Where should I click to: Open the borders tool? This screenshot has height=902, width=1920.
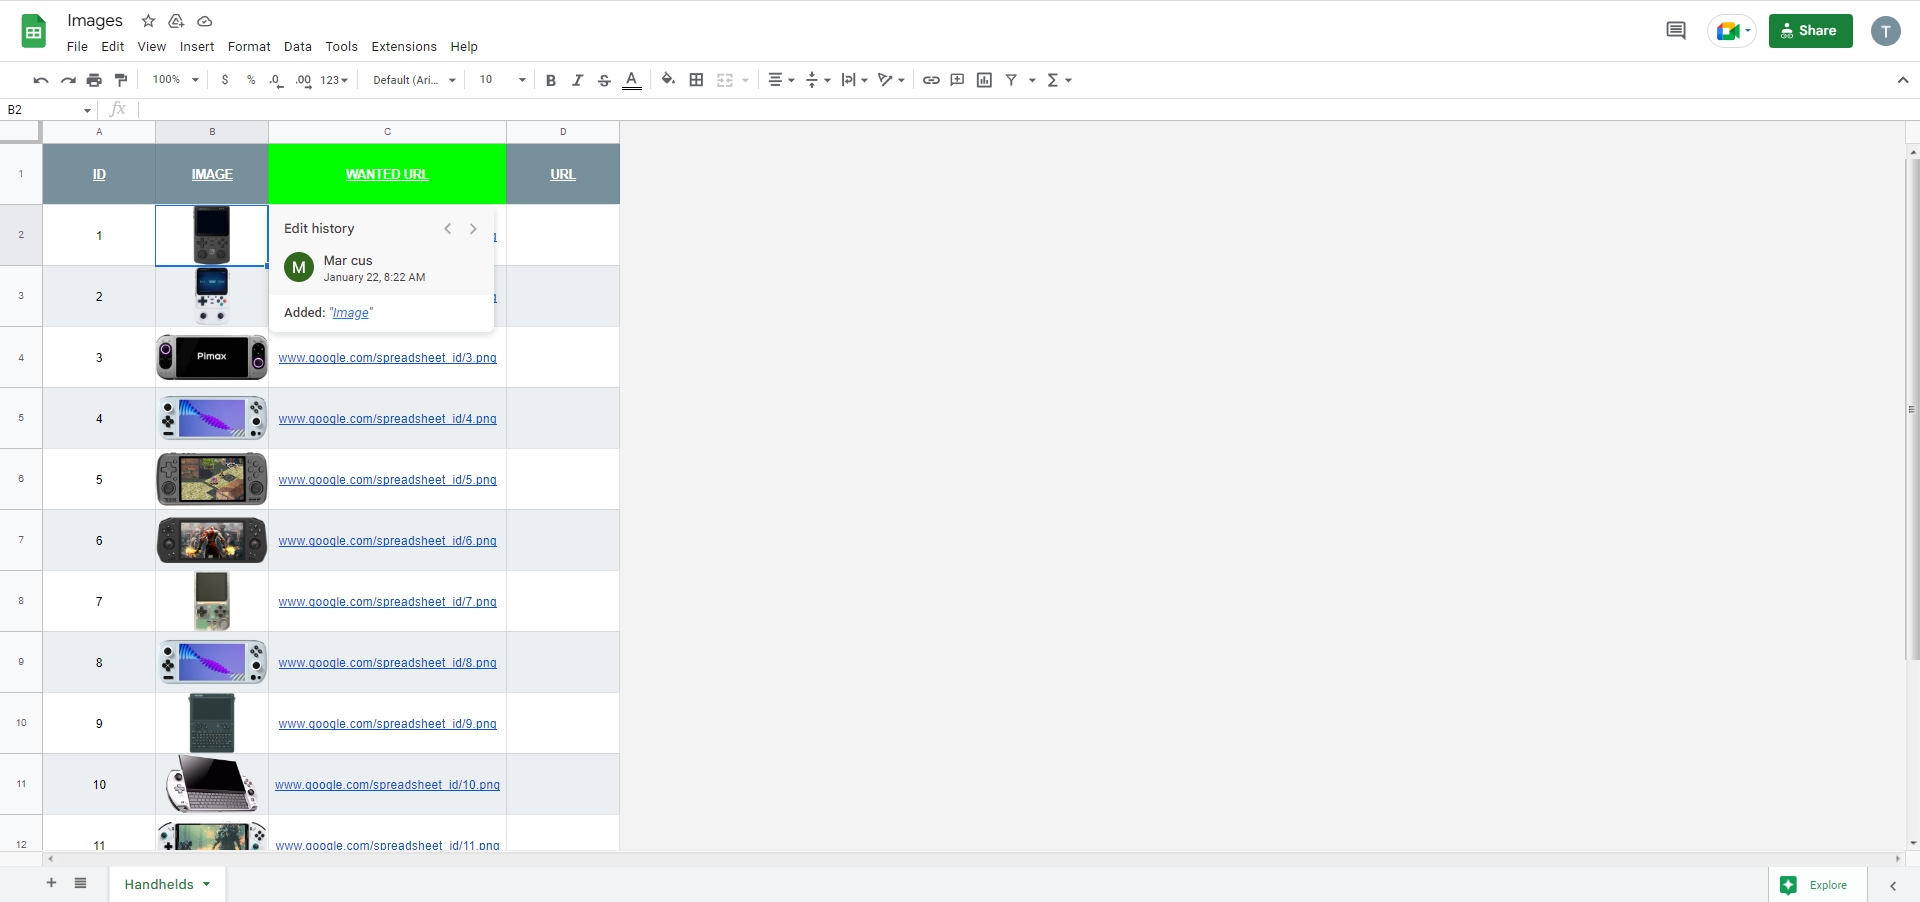697,80
